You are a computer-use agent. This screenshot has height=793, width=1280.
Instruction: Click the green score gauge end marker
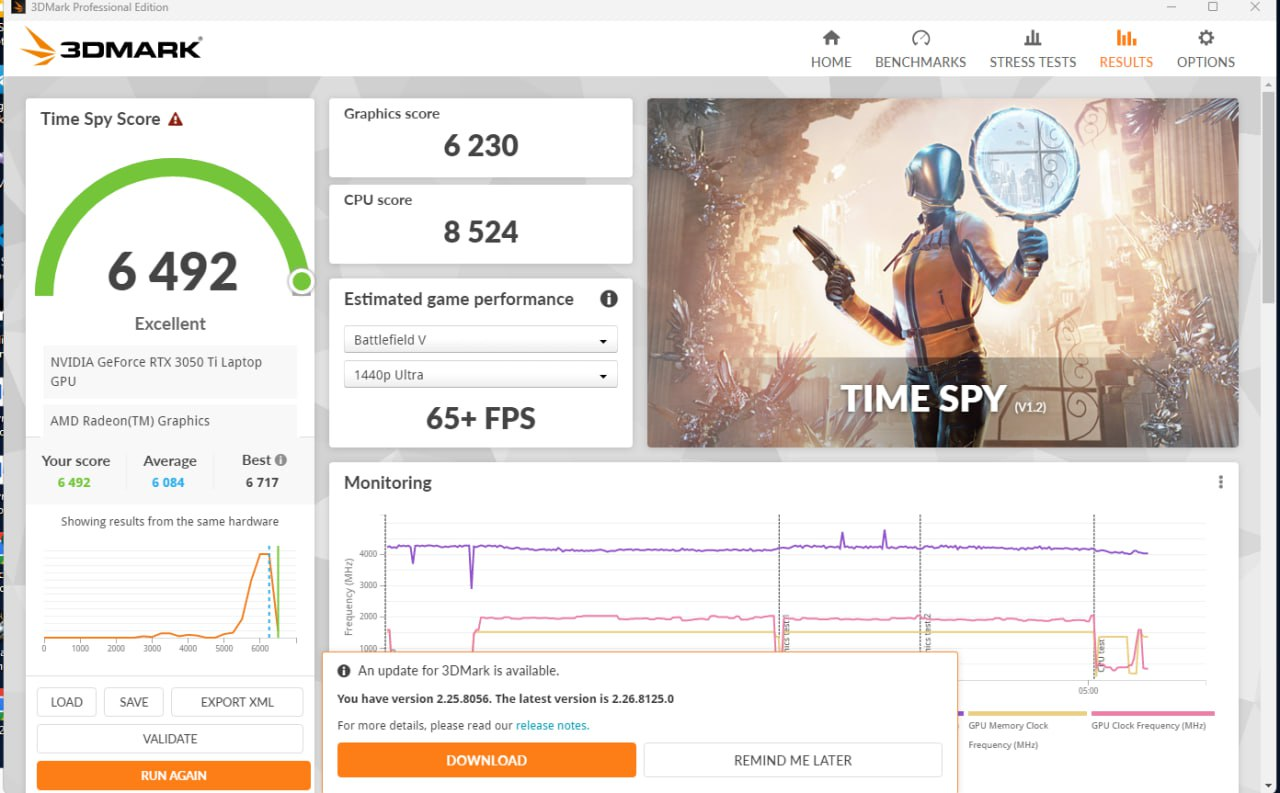tap(301, 282)
